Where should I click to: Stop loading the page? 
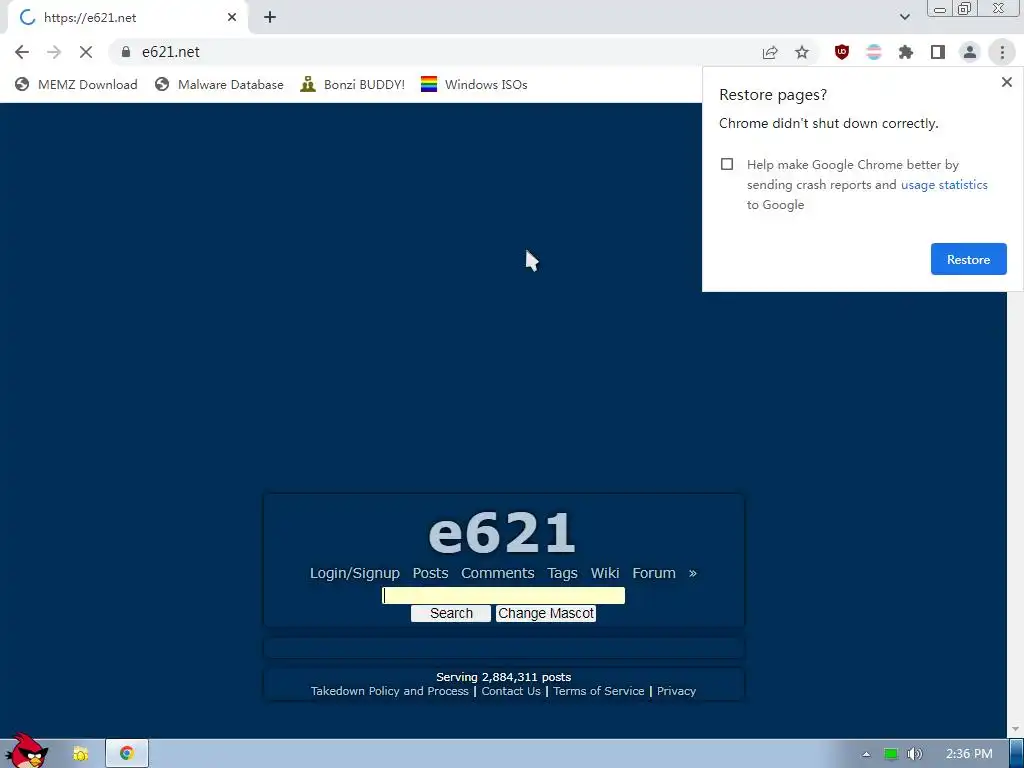86,52
